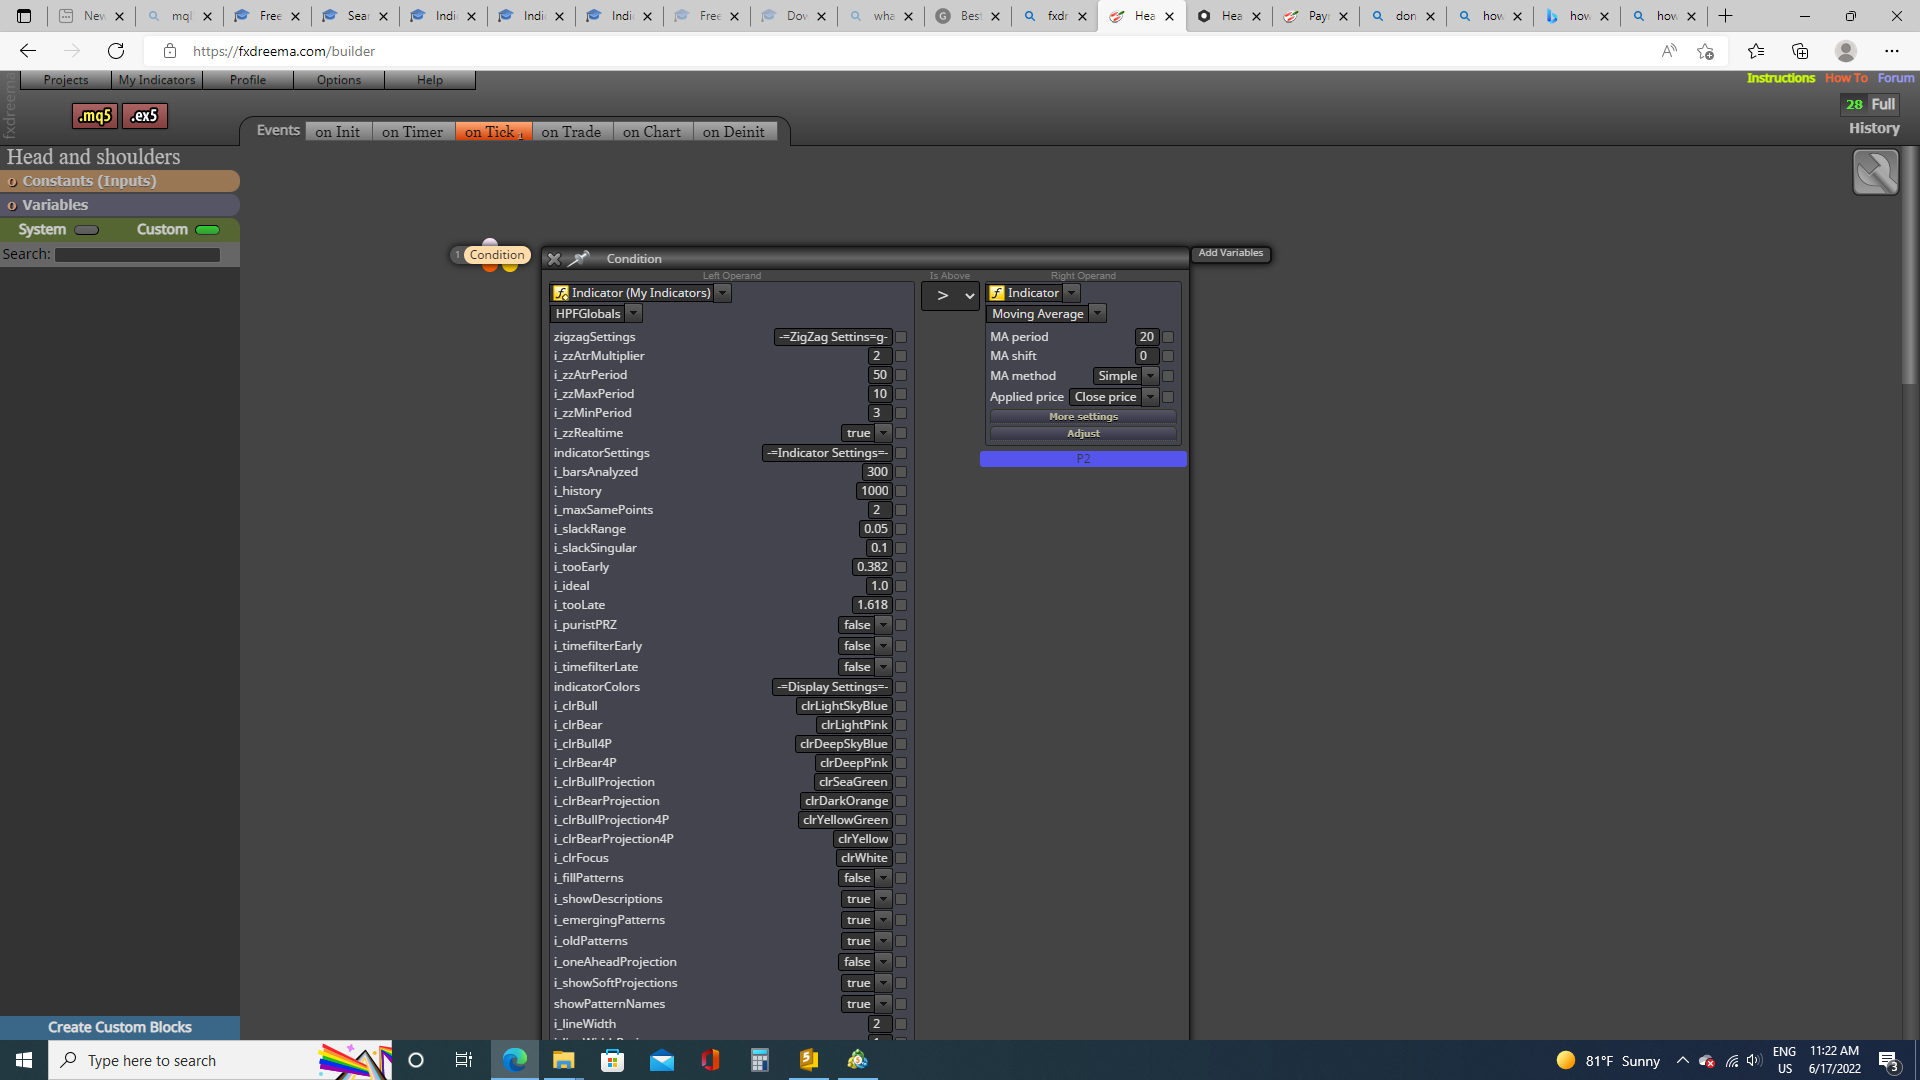Open Microsoft Edge from the taskbar
This screenshot has width=1920, height=1080.
coord(515,1060)
